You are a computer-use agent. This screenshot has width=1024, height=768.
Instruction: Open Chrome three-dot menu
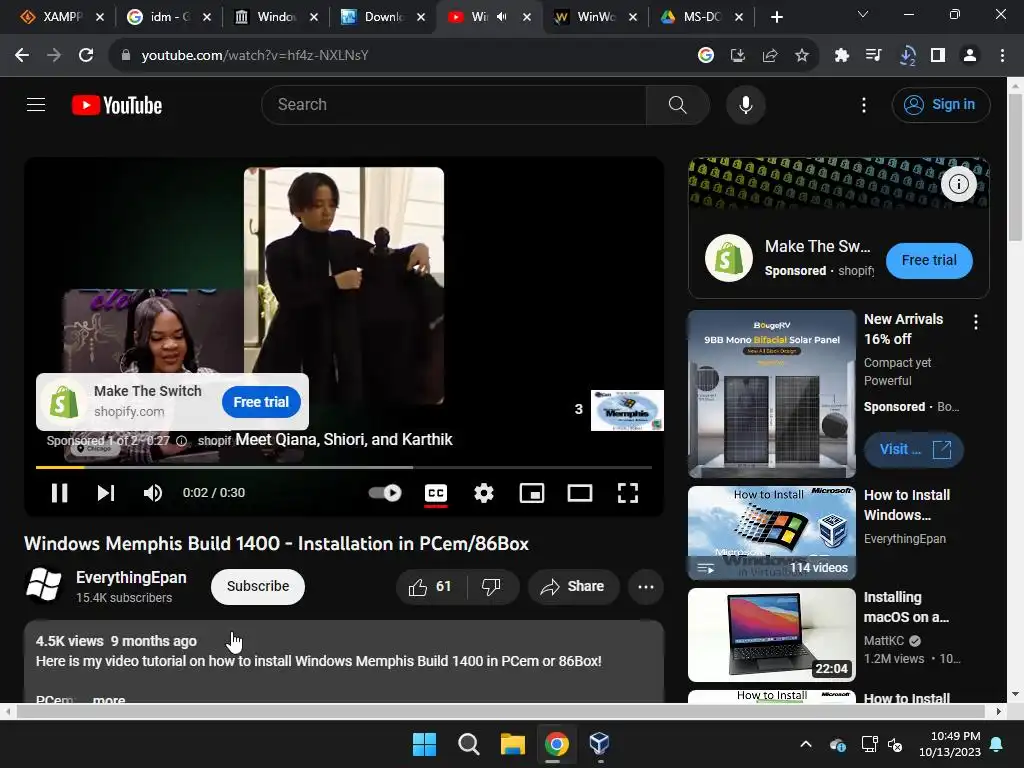point(1002,56)
